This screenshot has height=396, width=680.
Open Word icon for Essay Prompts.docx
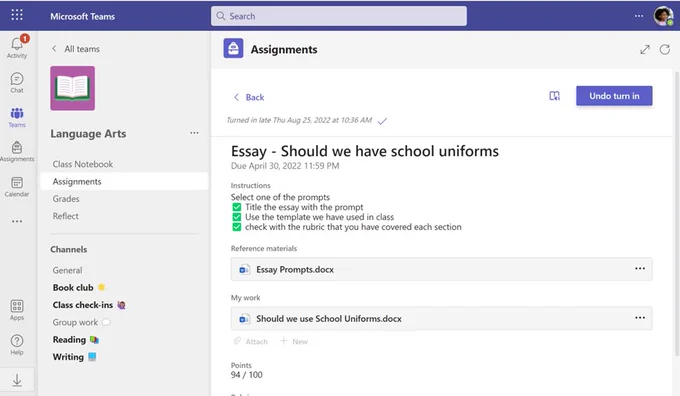[244, 269]
